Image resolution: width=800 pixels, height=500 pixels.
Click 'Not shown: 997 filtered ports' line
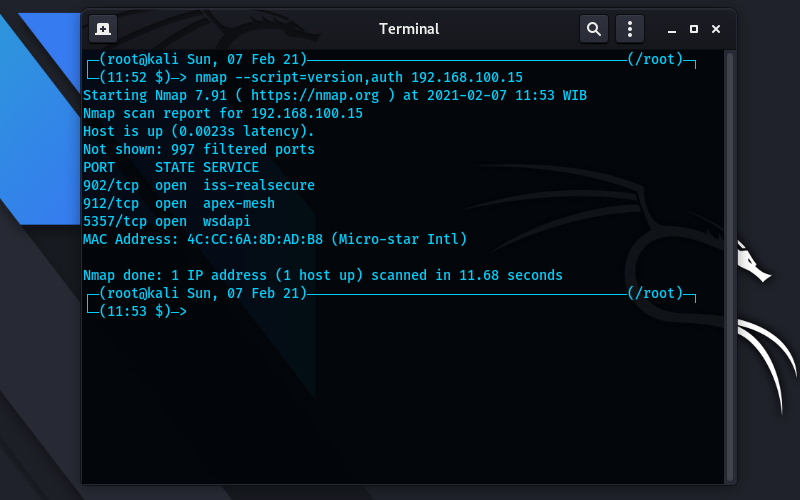[x=199, y=149]
